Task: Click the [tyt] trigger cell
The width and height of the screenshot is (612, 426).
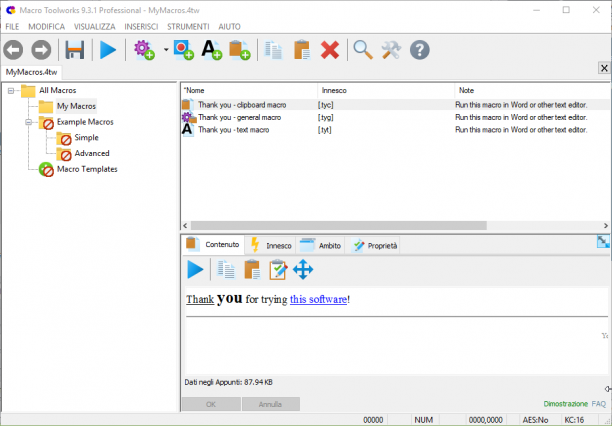Action: 325,130
